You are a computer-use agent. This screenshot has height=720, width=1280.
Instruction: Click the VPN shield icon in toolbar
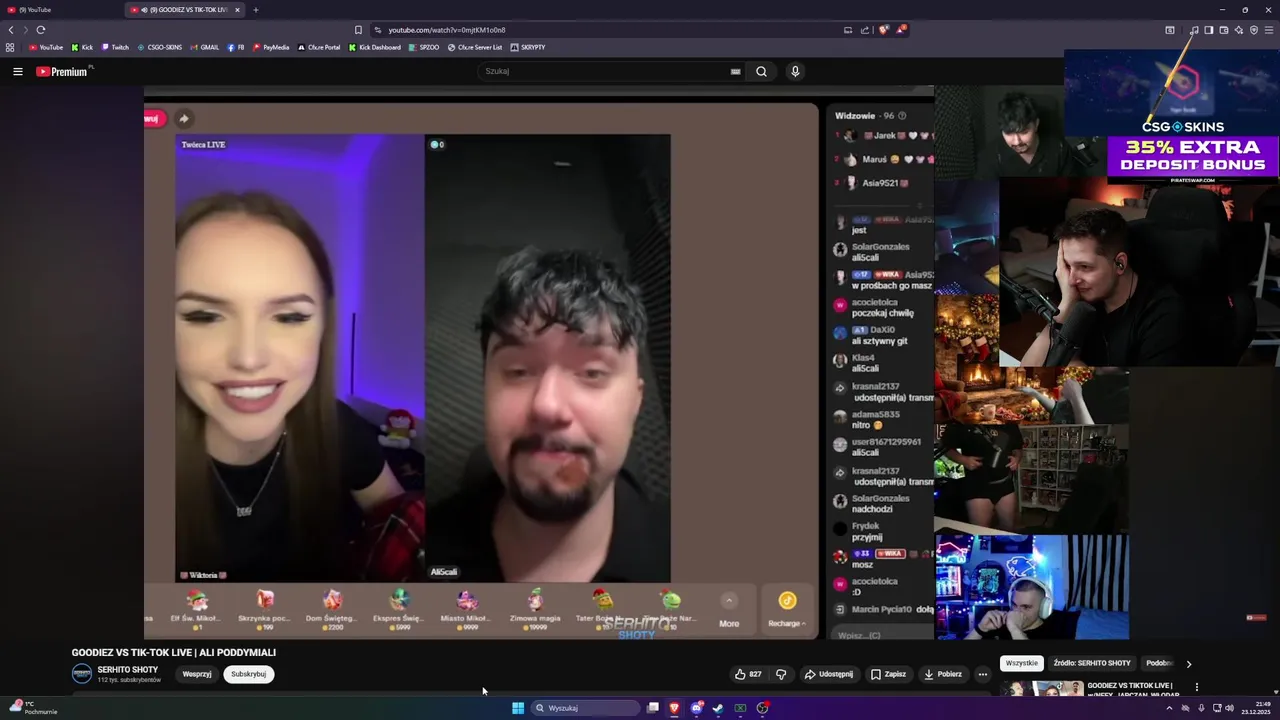tap(1253, 30)
